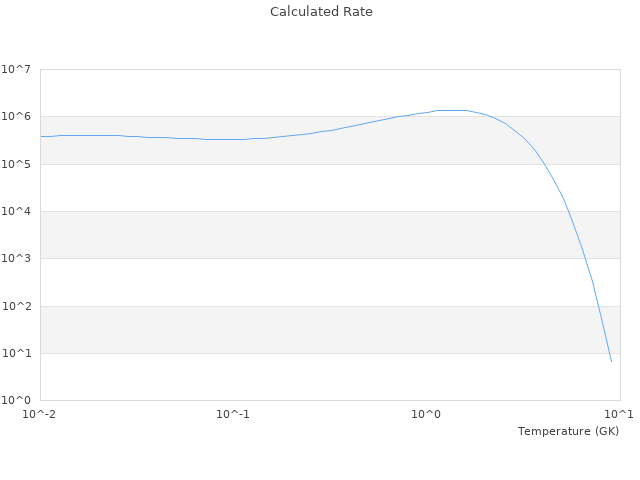Click the 10^6 vertical axis tick label
The width and height of the screenshot is (640, 480).
[x=16, y=117]
